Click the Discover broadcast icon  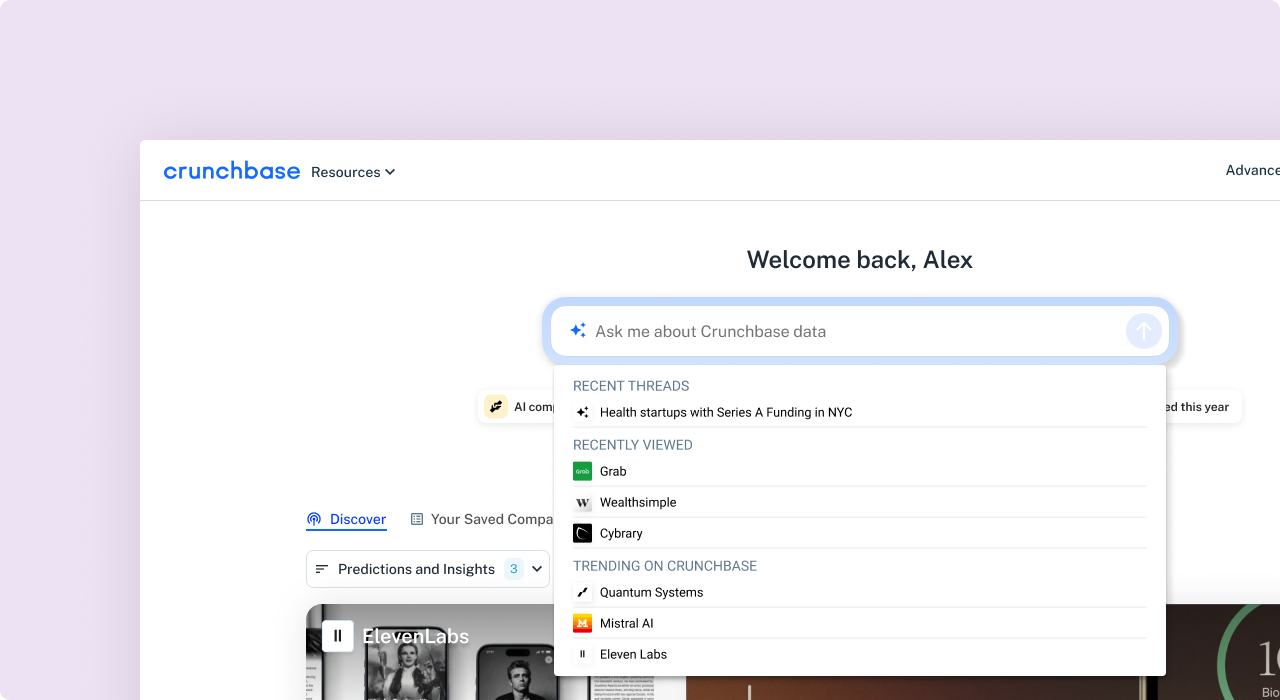coord(314,519)
